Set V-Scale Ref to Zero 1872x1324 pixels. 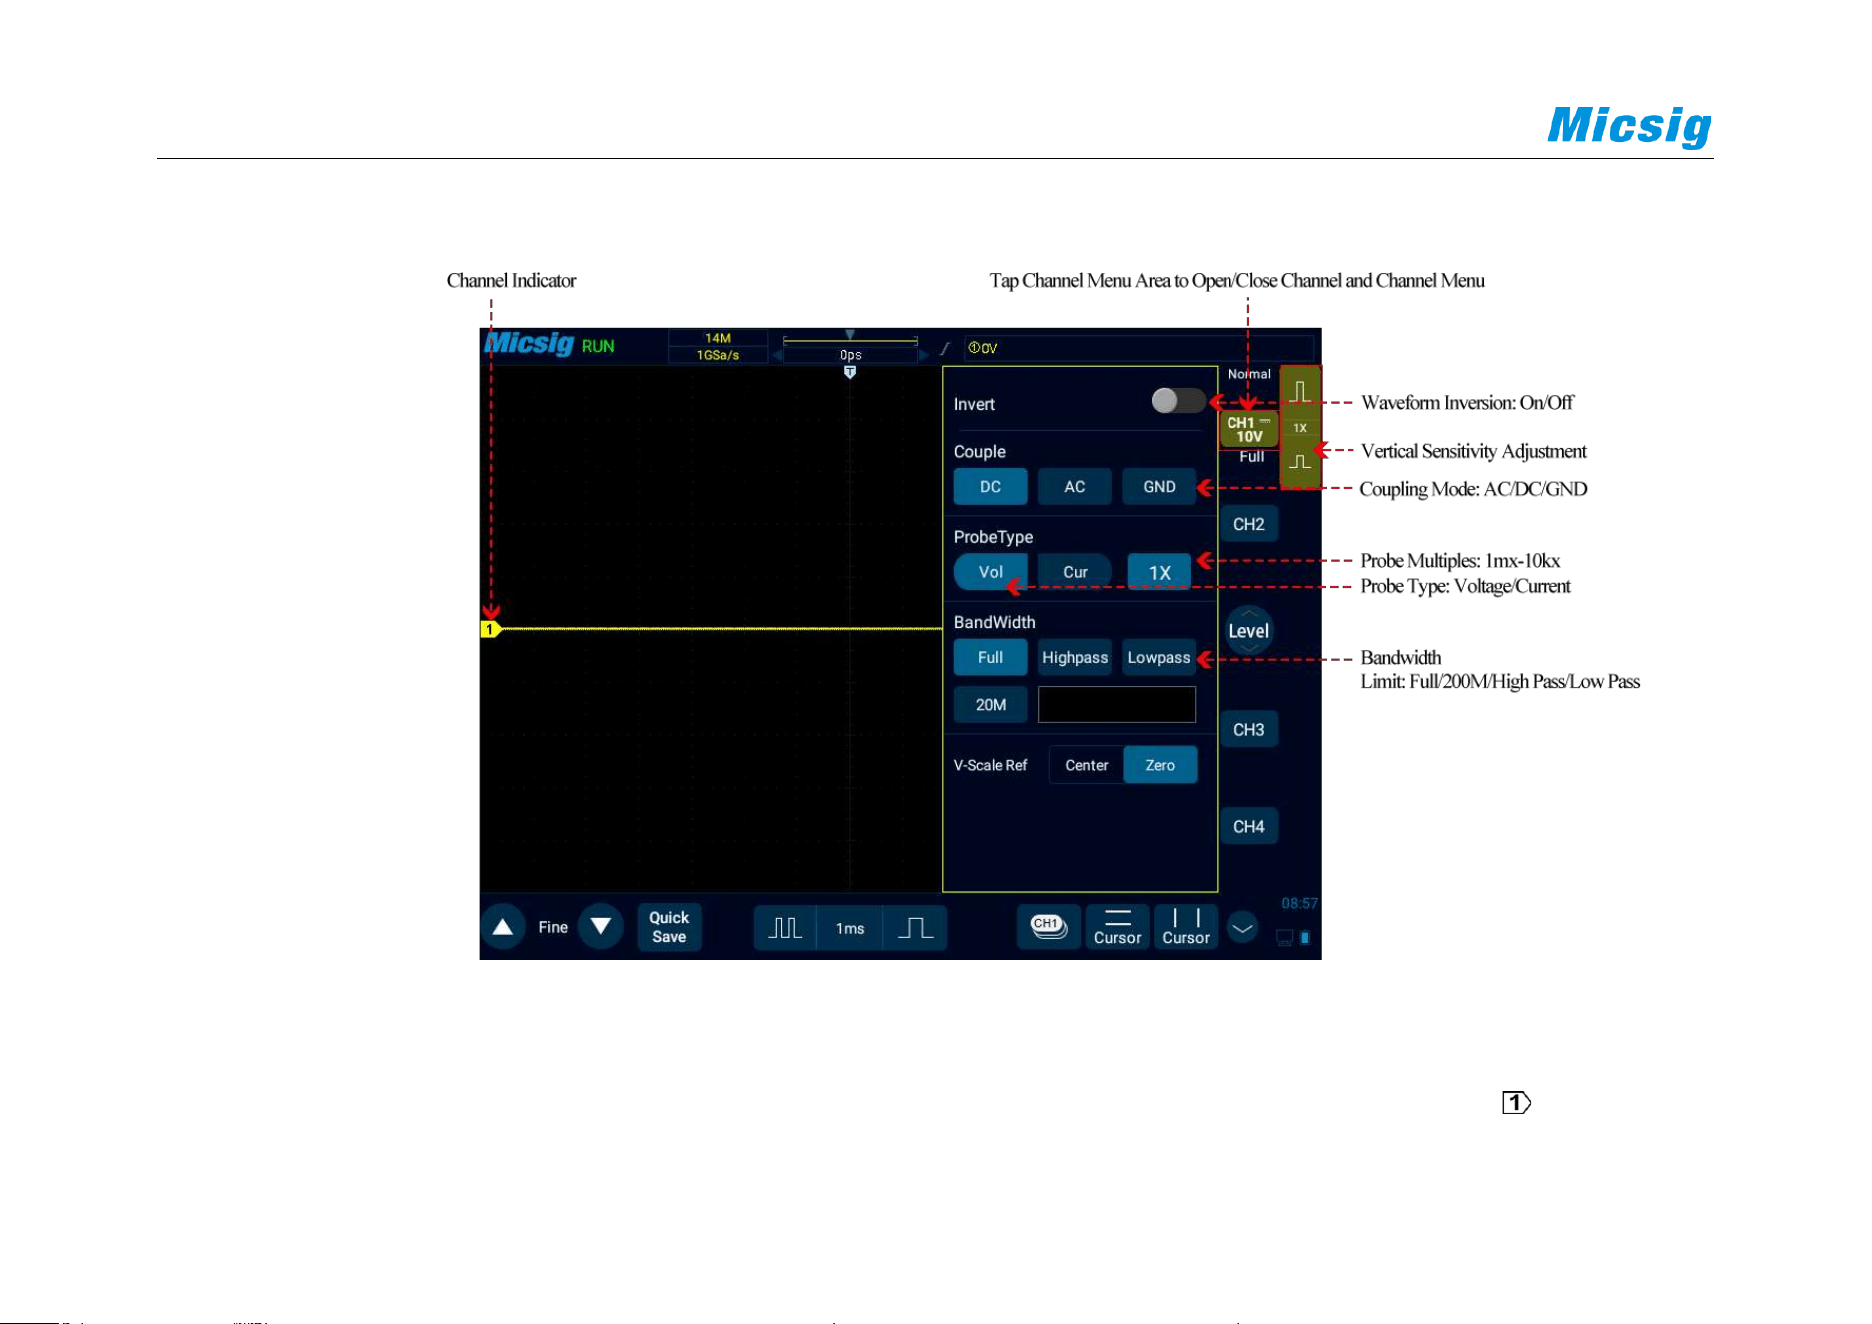pos(1160,765)
